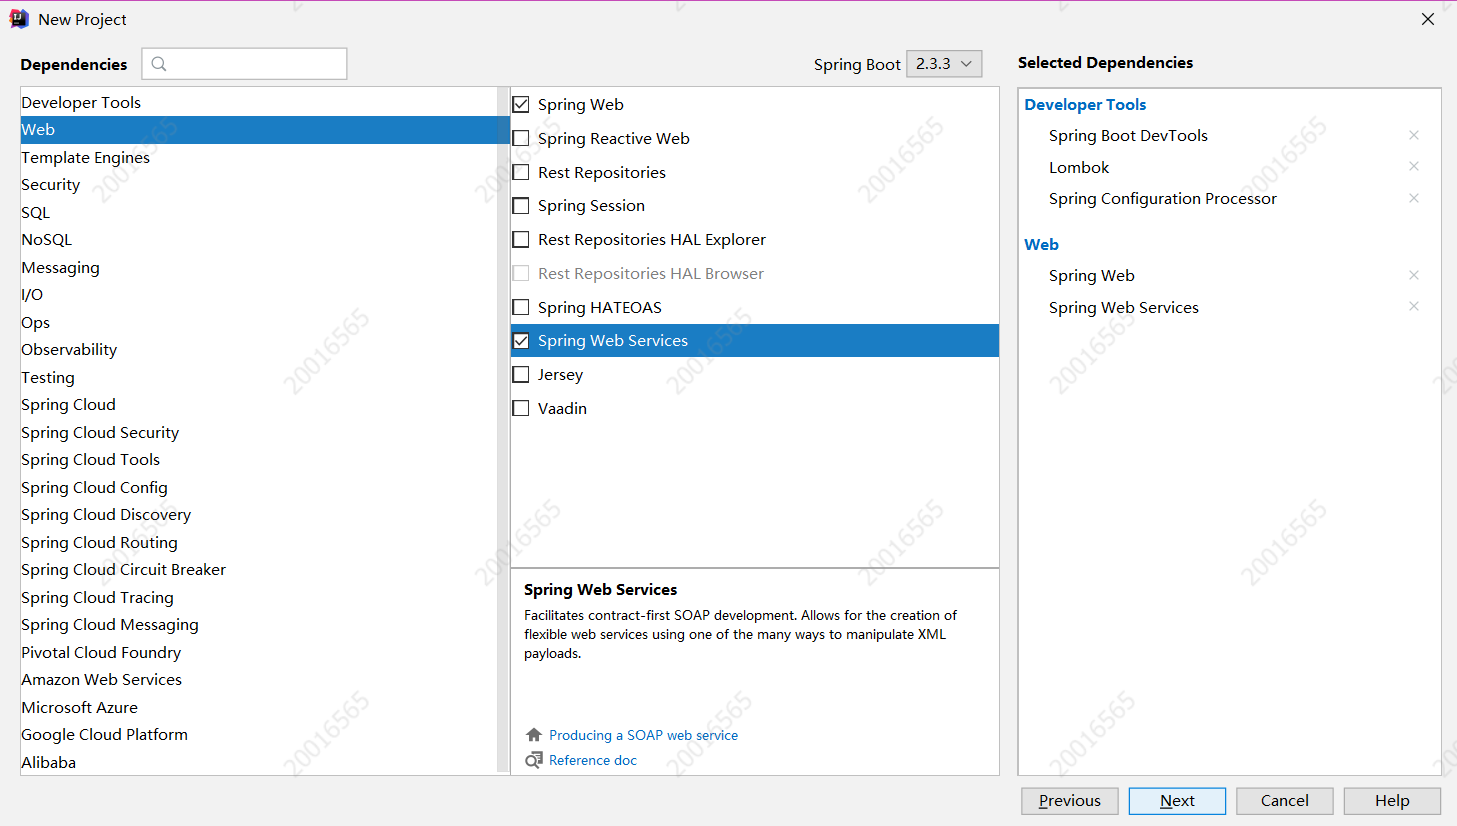Enable Rest Repositories dependency
The height and width of the screenshot is (826, 1457).
click(521, 172)
